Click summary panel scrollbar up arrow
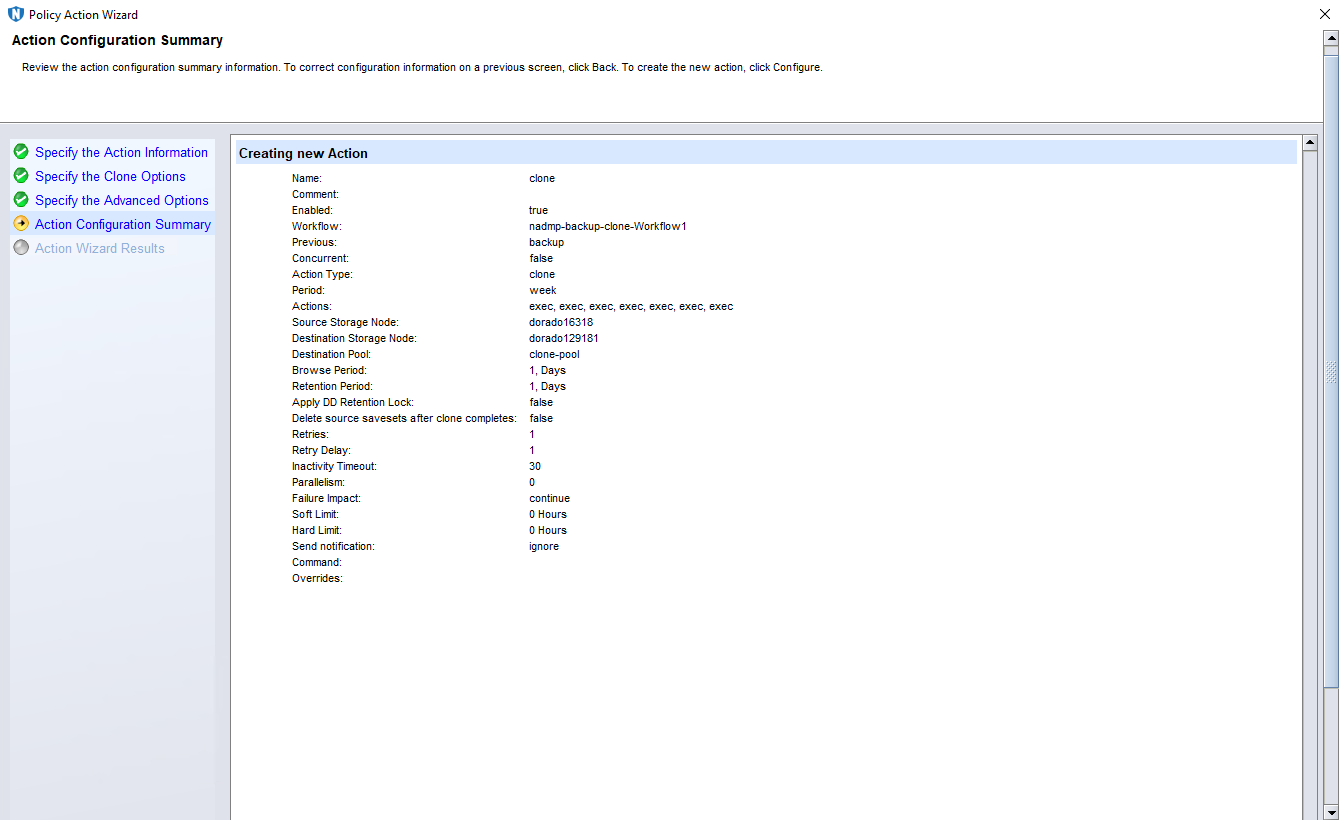 coord(1310,143)
